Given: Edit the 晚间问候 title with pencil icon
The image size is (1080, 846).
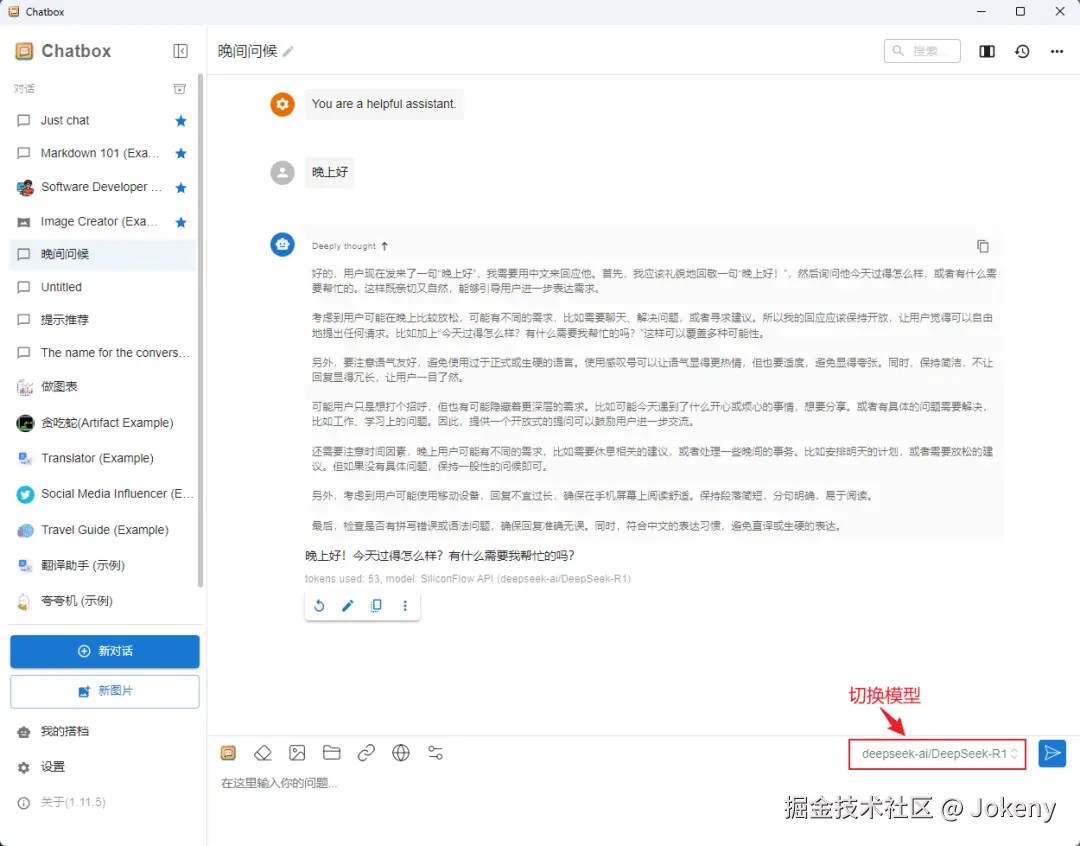Looking at the screenshot, I should click(288, 52).
